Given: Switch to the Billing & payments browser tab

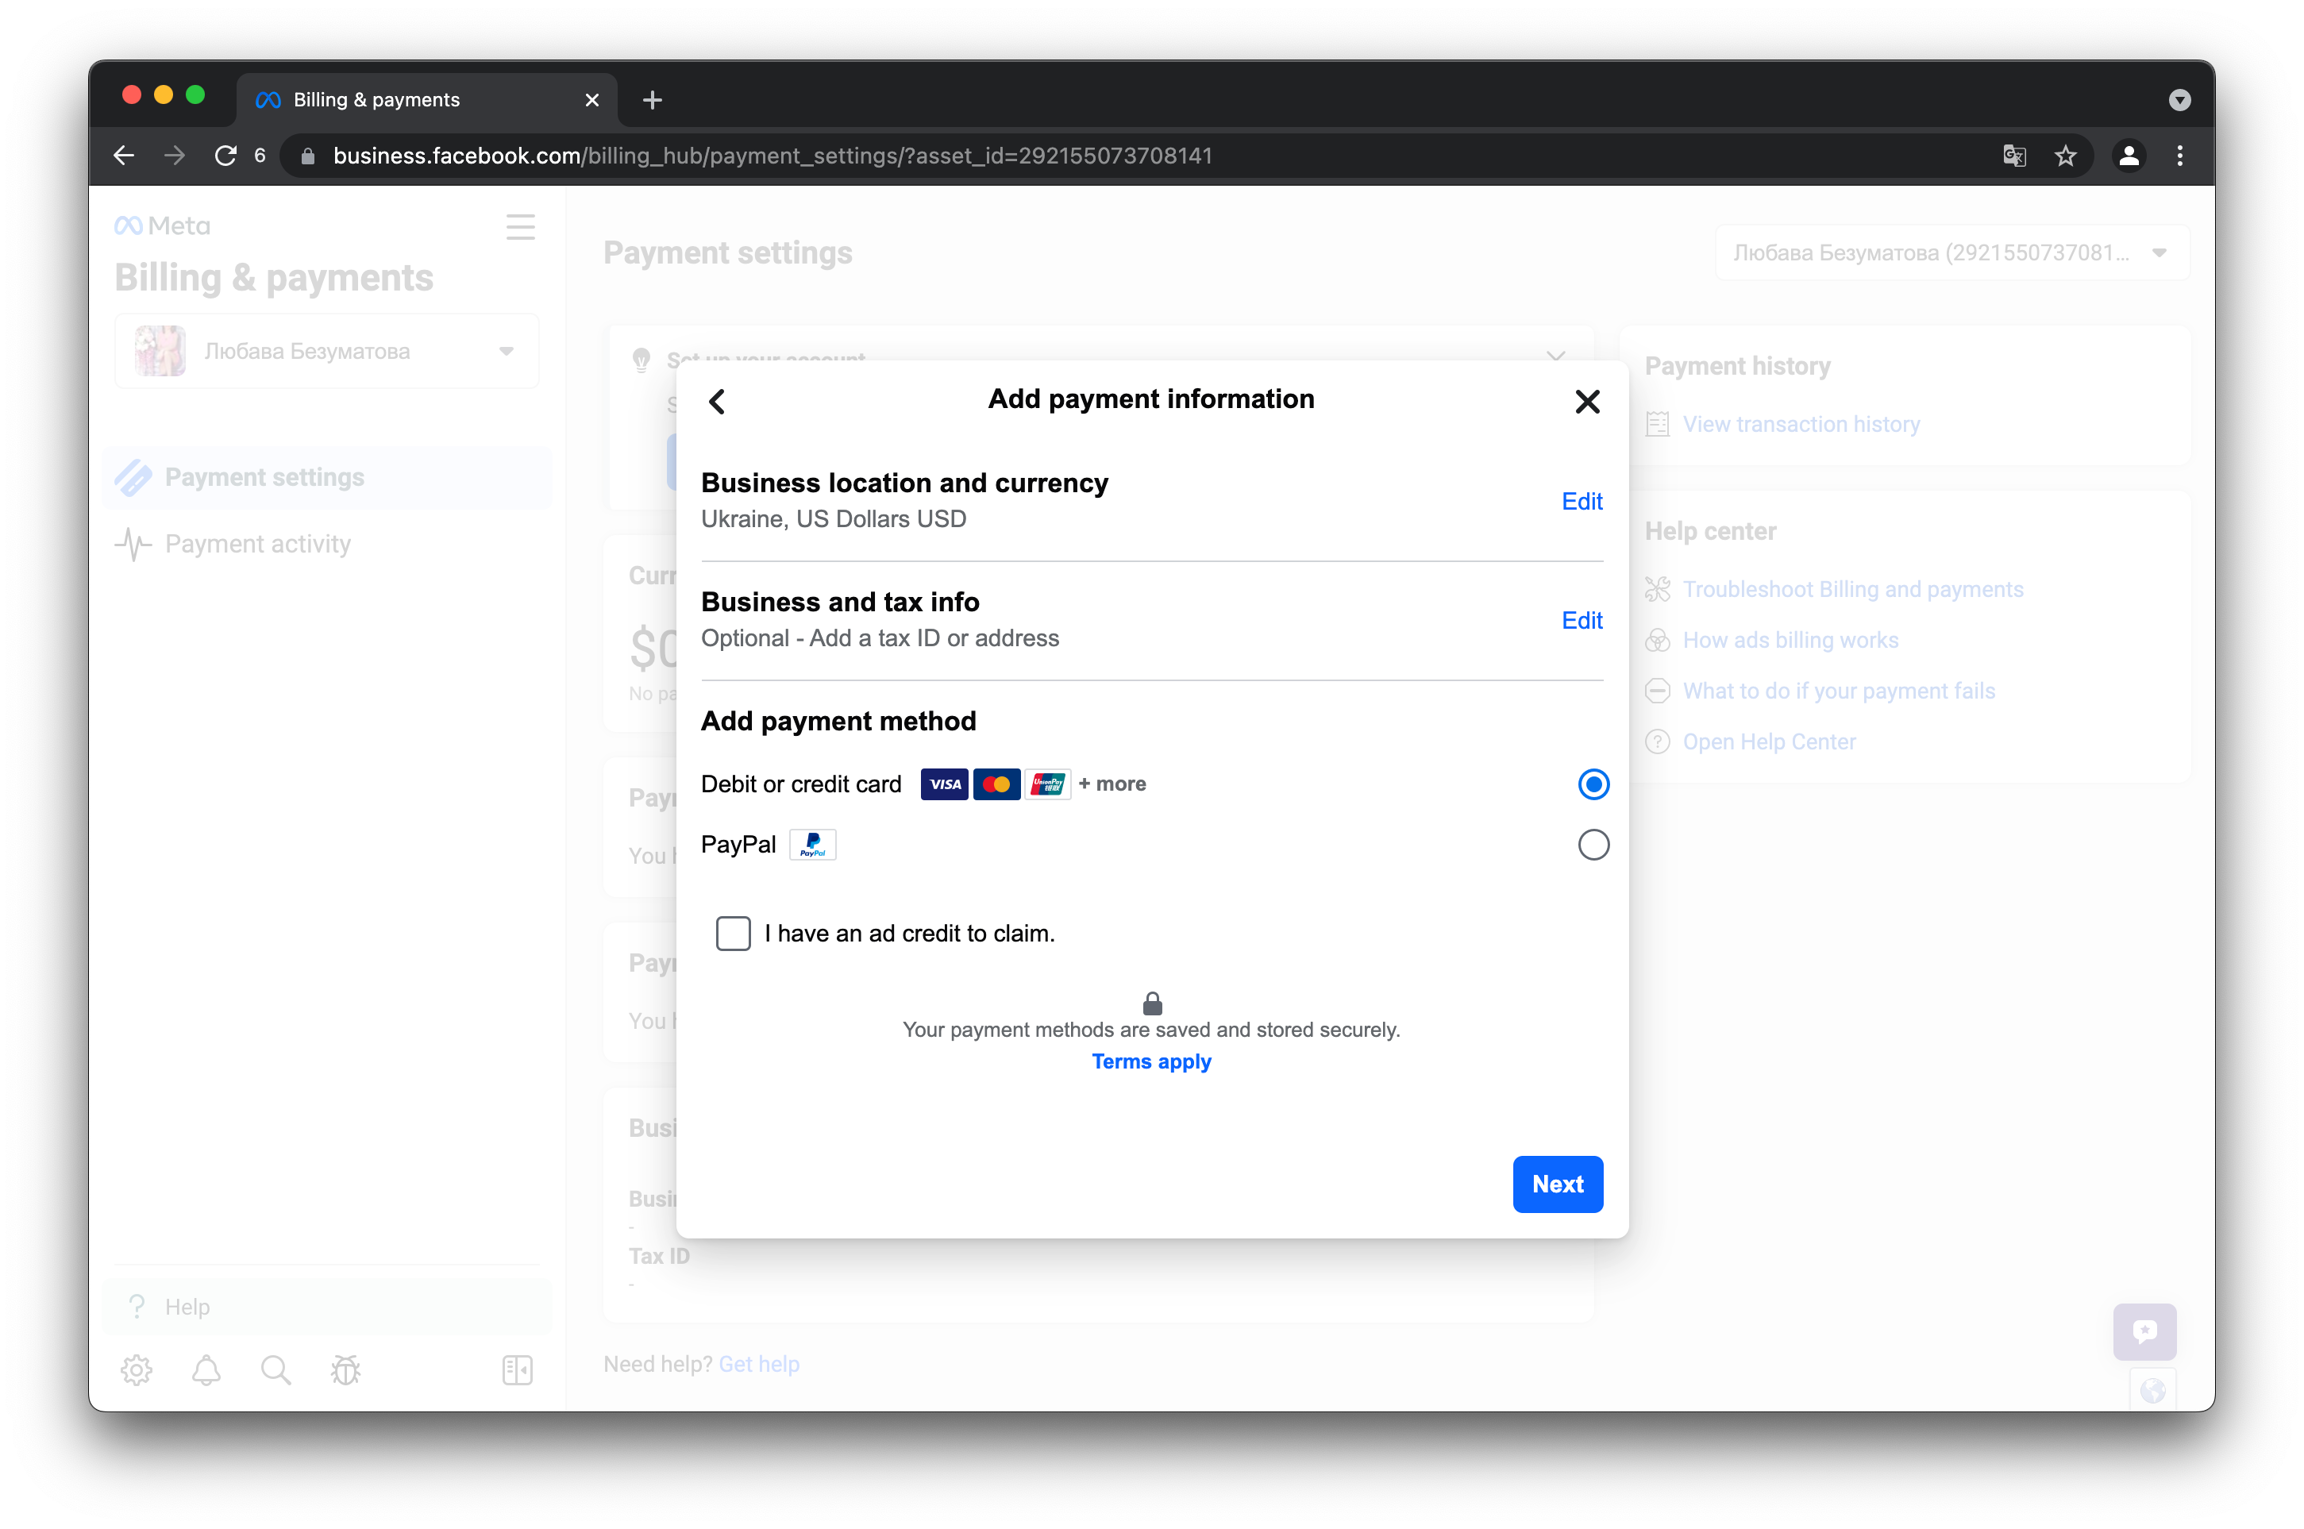Looking at the screenshot, I should [425, 100].
